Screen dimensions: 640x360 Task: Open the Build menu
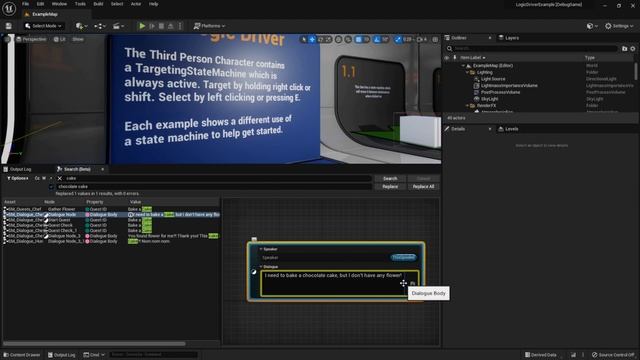[x=98, y=4]
